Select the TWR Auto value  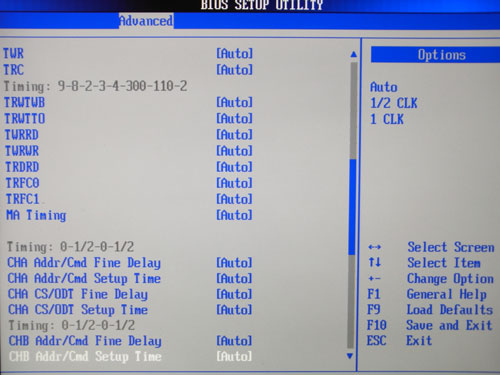click(235, 53)
